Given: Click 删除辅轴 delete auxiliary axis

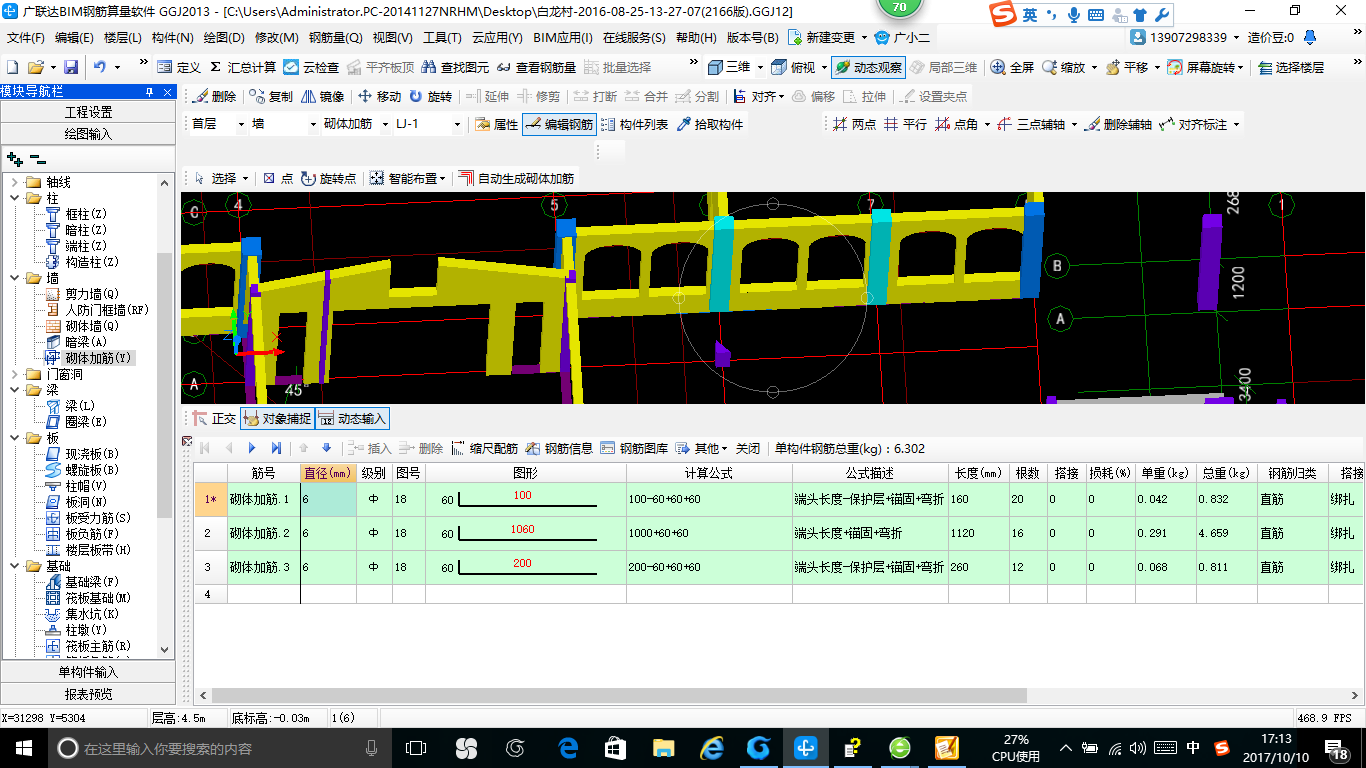Looking at the screenshot, I should click(1118, 124).
